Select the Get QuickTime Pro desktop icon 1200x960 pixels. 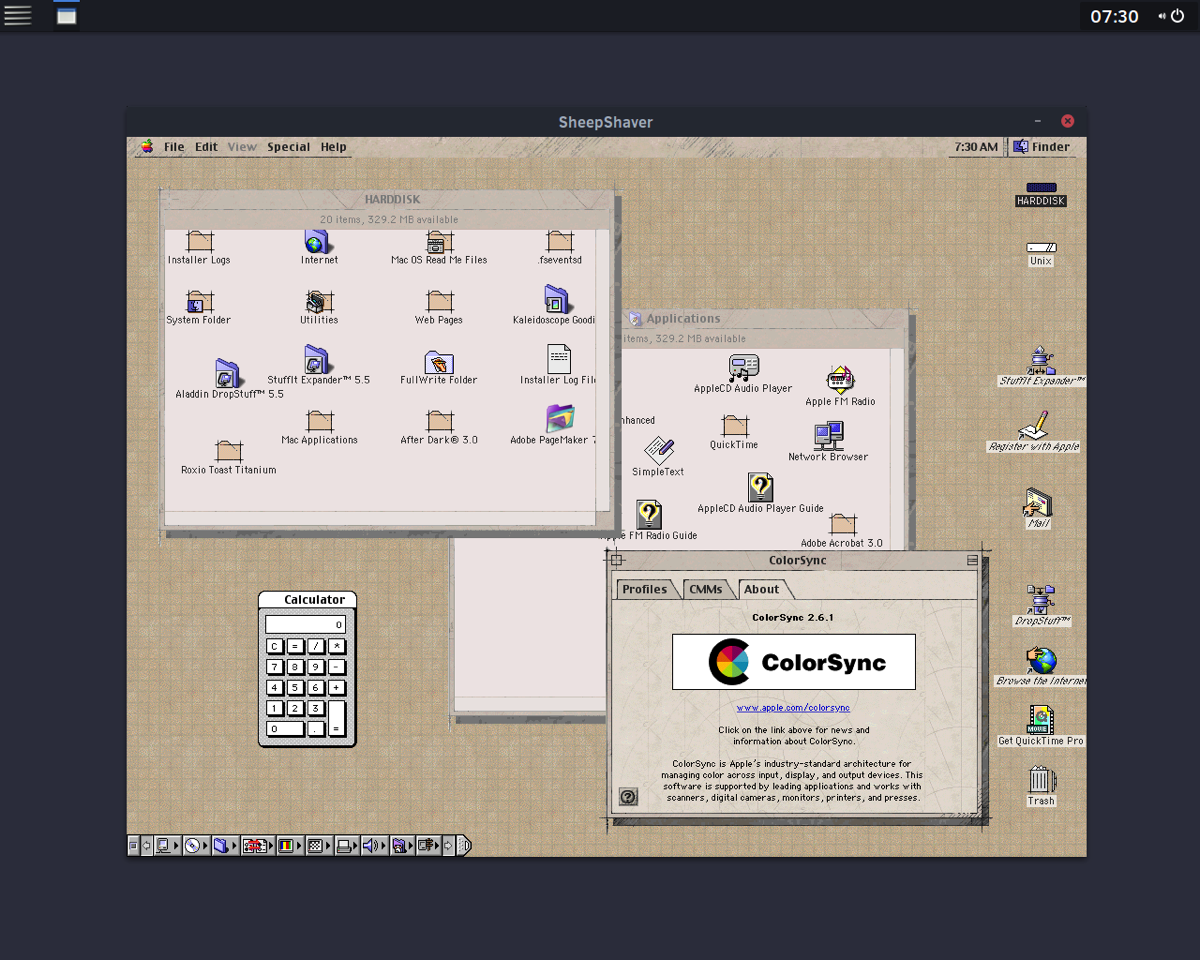click(x=1041, y=720)
